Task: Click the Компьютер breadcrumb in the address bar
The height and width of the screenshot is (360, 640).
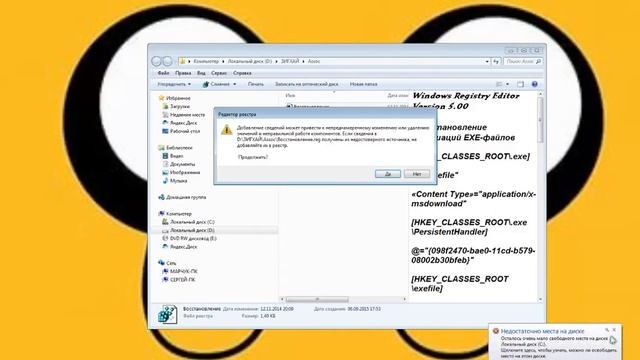Action: [206, 61]
